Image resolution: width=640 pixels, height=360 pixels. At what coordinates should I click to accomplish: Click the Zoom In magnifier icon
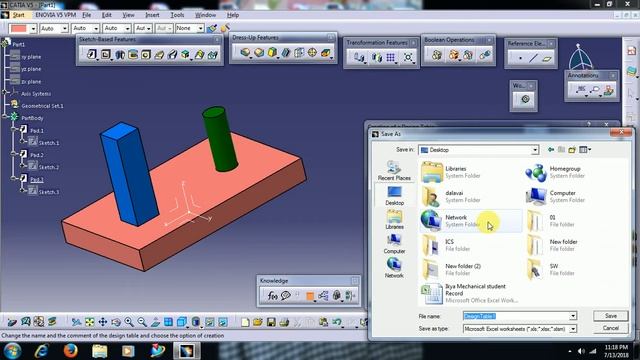coord(129,322)
